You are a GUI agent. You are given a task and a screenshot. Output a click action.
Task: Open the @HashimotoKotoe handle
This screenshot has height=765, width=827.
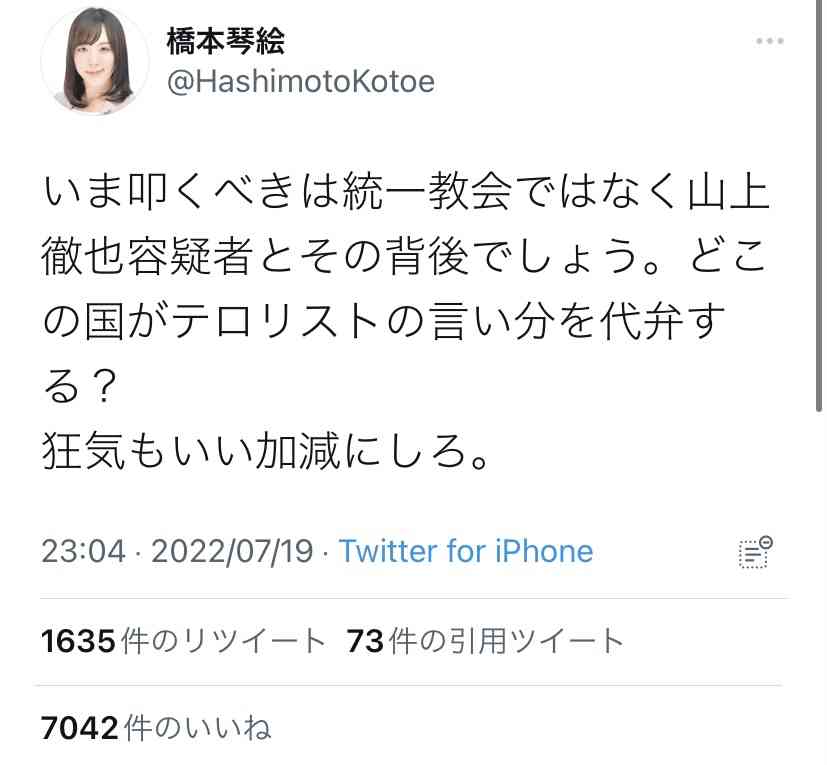[x=301, y=82]
